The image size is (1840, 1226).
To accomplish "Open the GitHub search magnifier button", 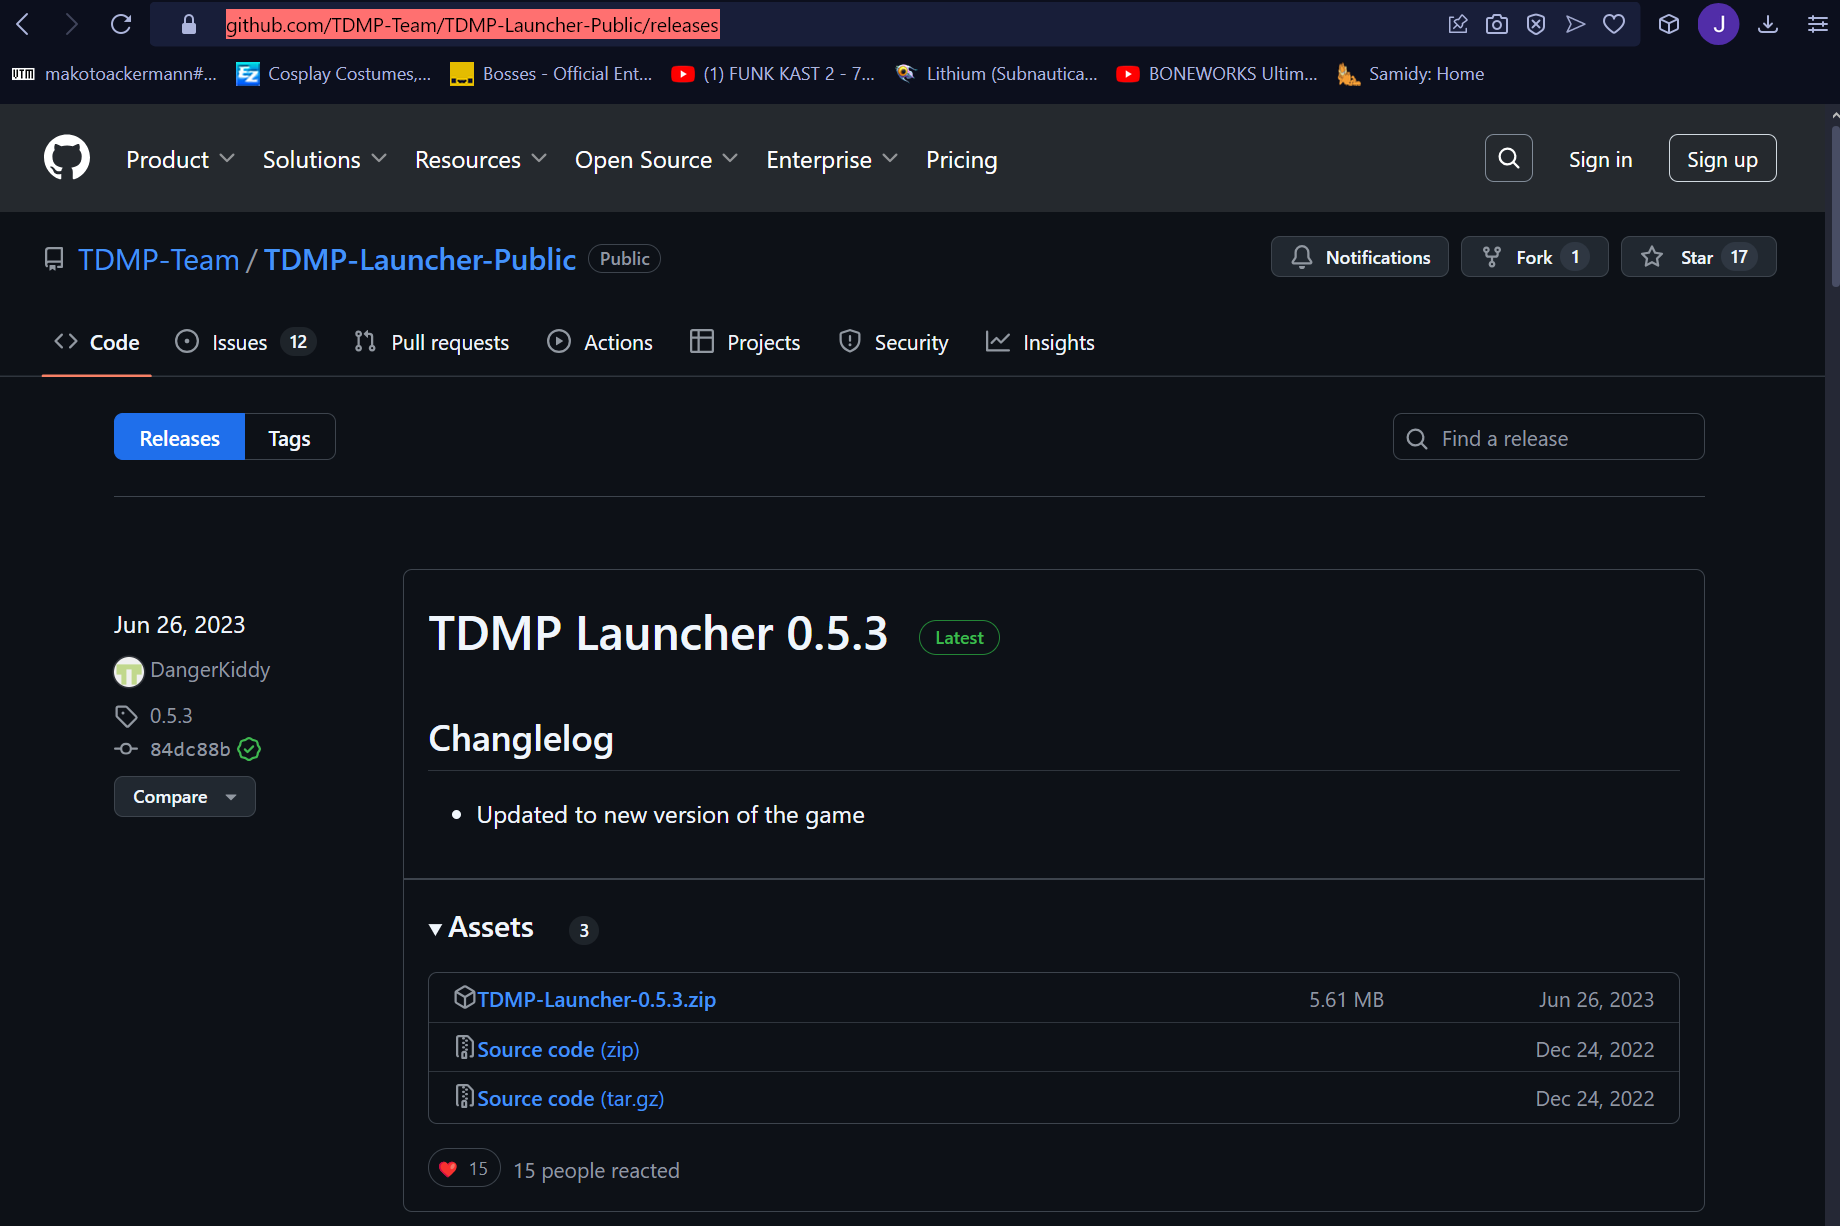I will 1509,158.
